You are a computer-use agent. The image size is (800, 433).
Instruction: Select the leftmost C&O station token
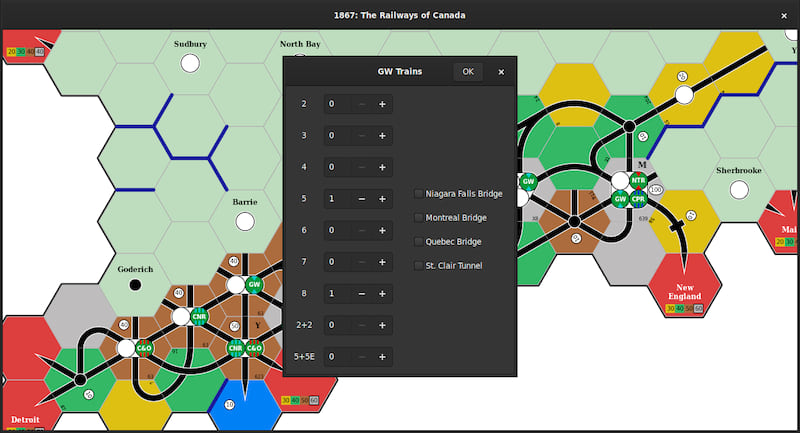pos(145,348)
